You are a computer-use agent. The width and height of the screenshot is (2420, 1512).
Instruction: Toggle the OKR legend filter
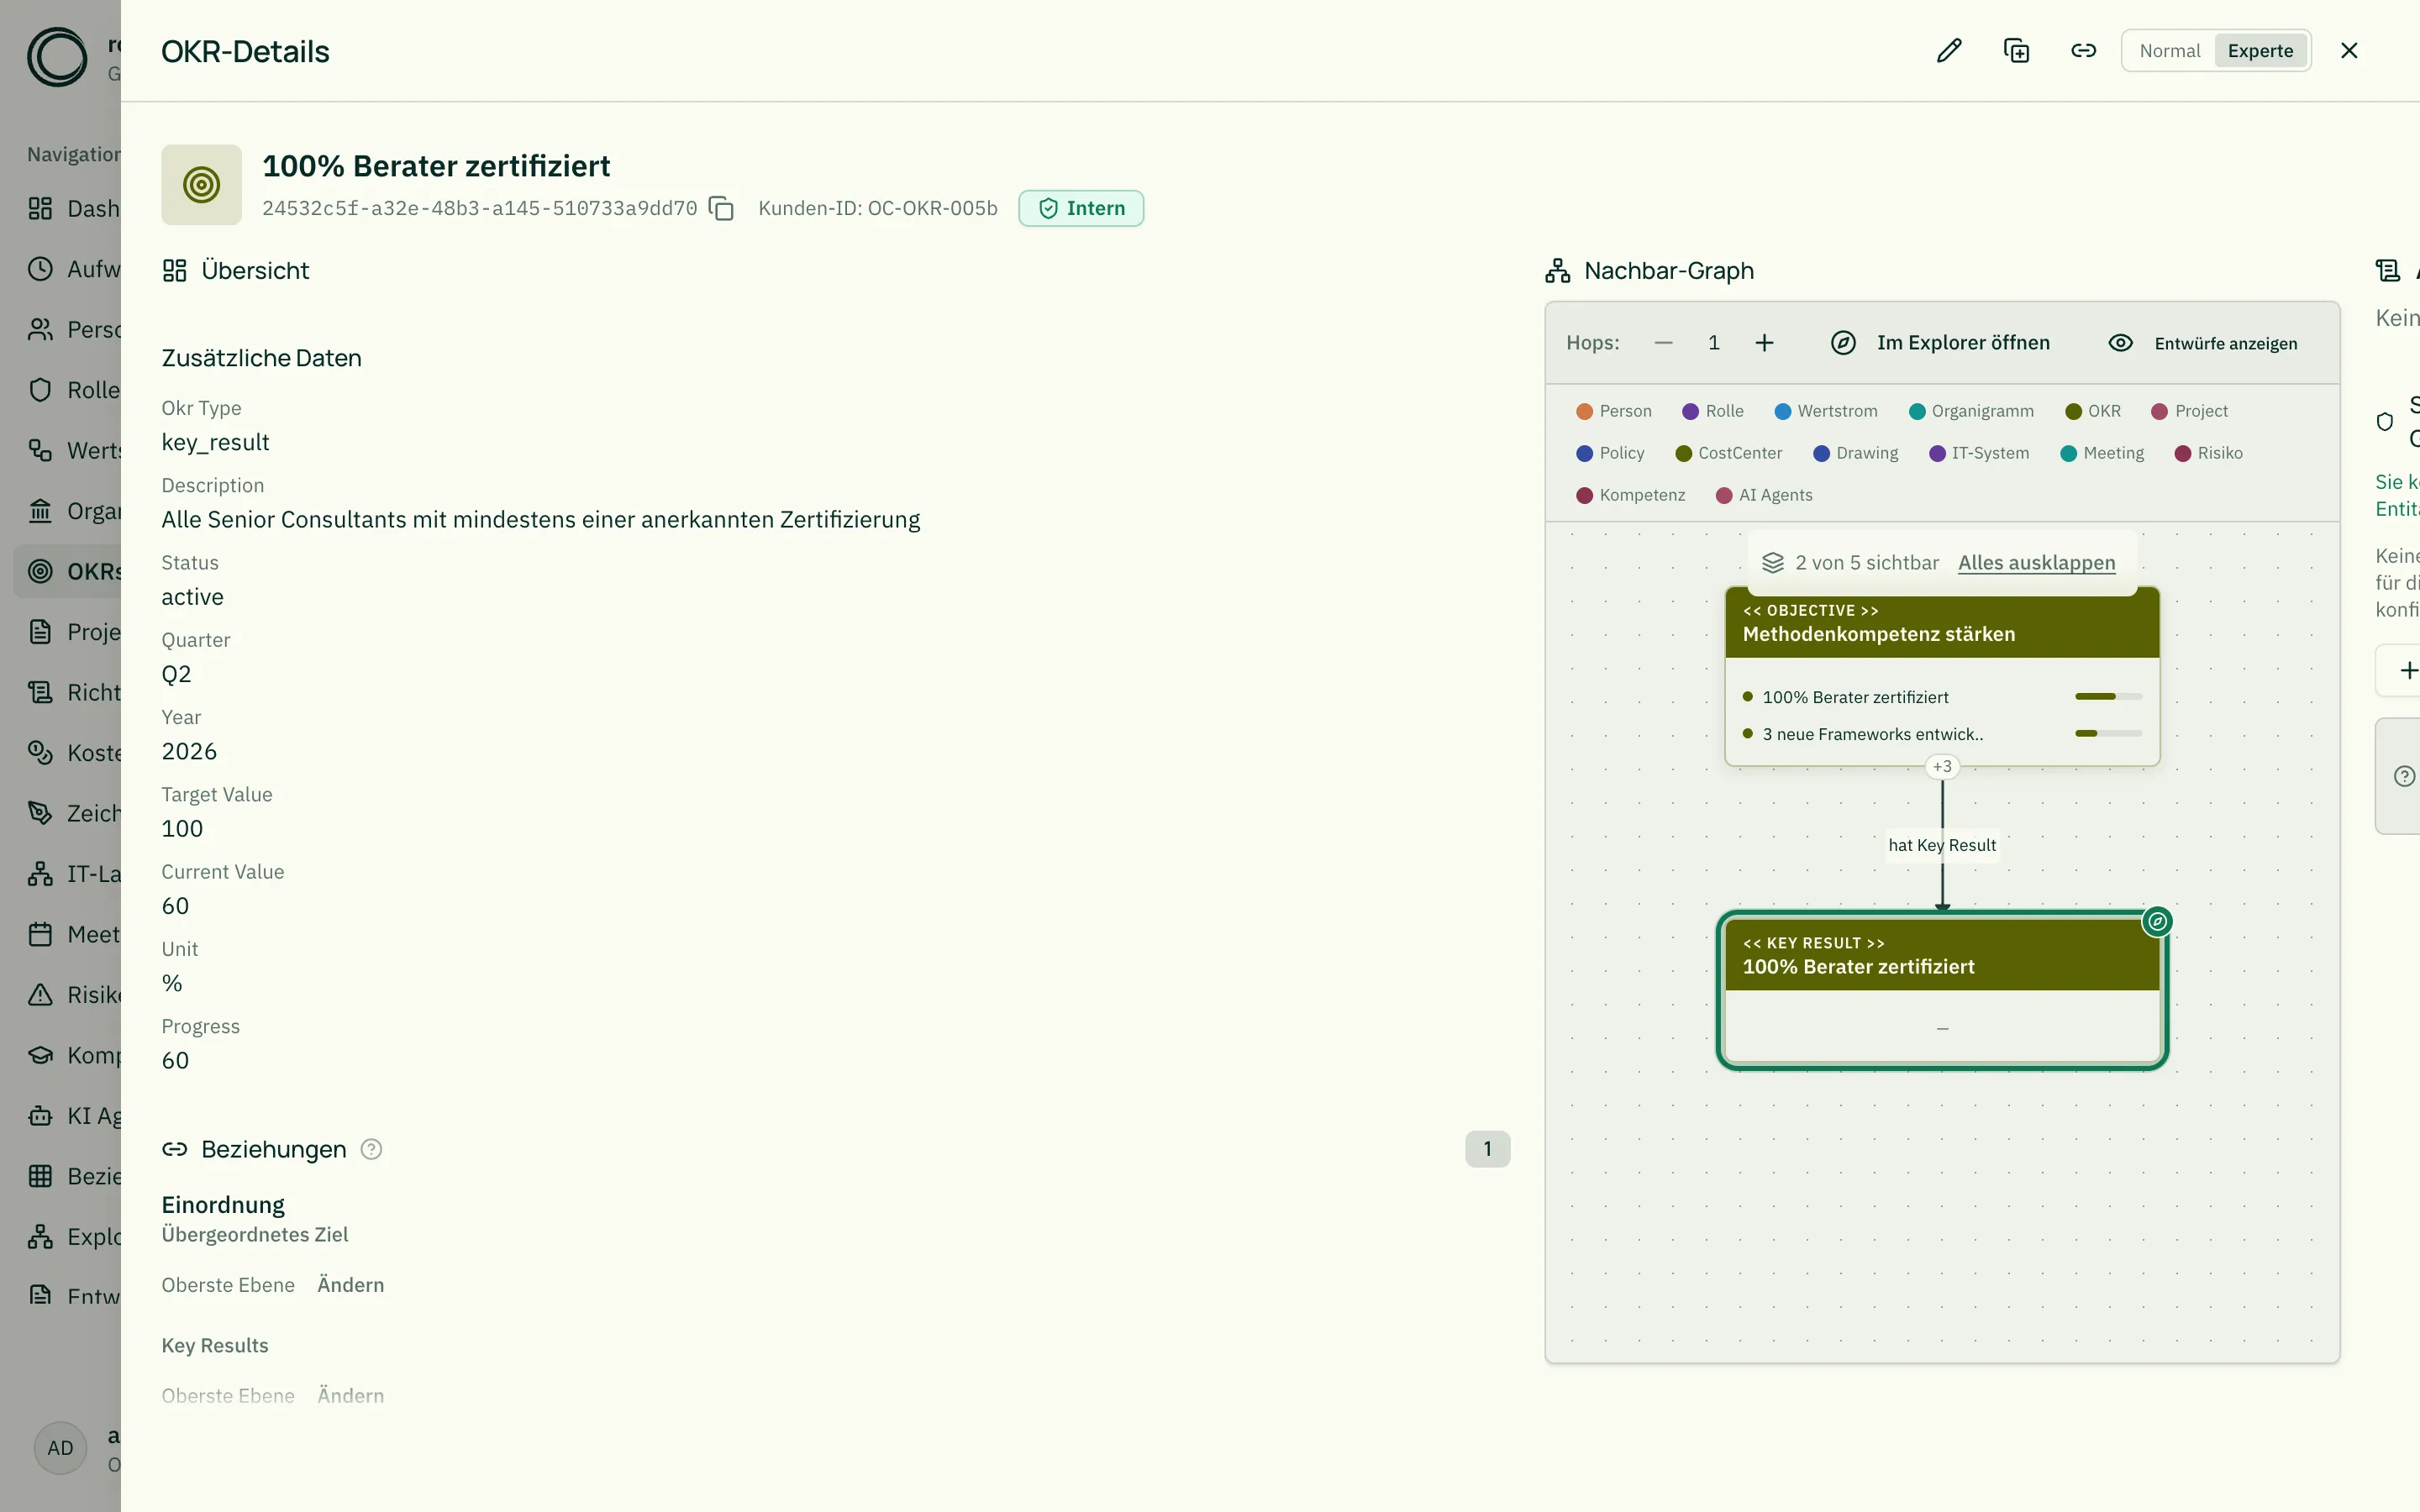click(2092, 411)
